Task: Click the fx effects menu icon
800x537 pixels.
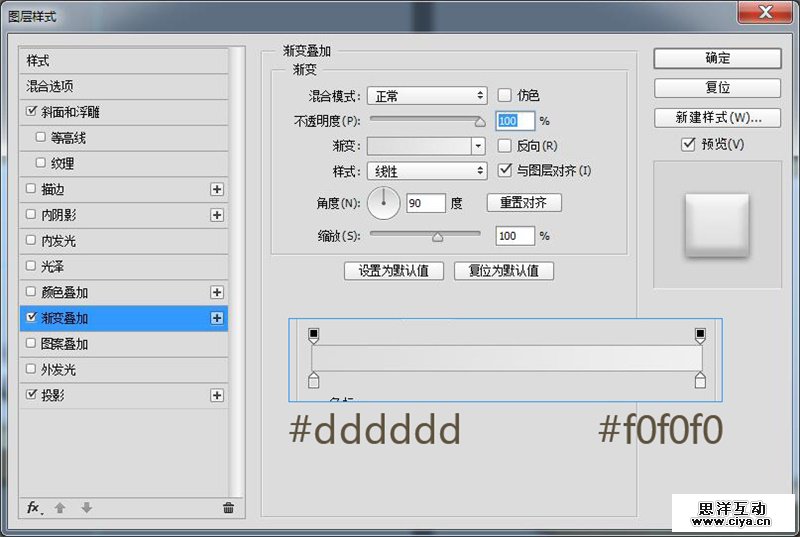Action: click(33, 508)
